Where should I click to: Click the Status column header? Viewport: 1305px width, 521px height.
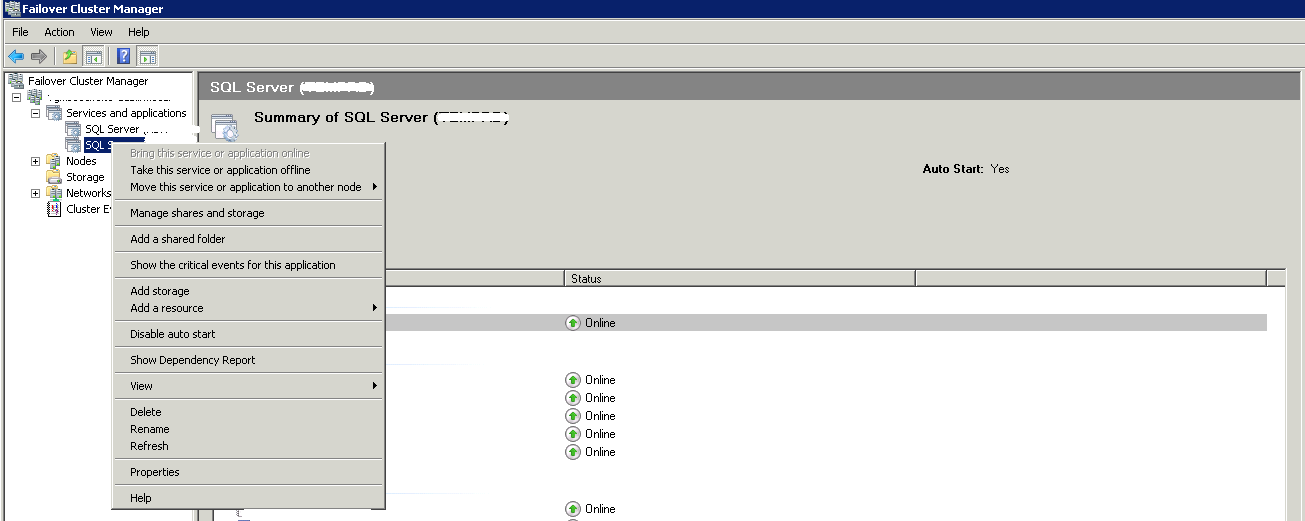[x=740, y=278]
